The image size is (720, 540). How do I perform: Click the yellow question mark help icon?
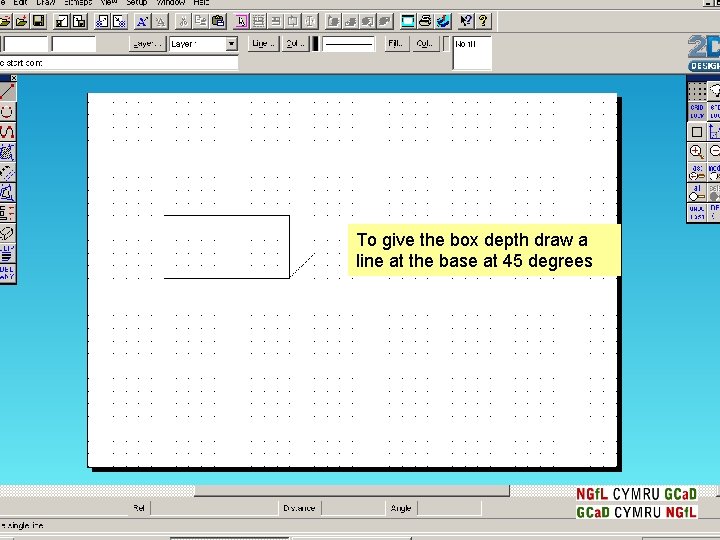click(483, 21)
